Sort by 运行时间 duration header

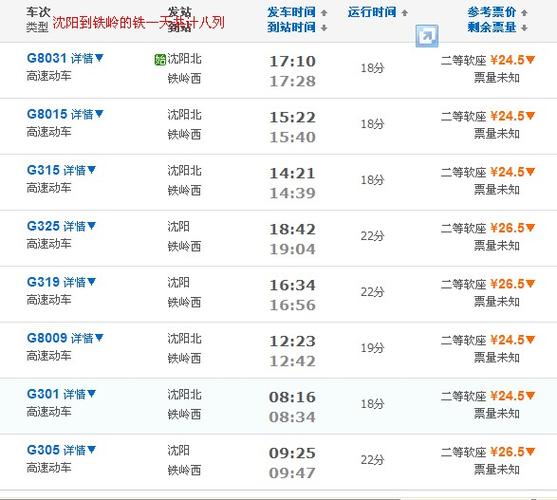click(372, 12)
